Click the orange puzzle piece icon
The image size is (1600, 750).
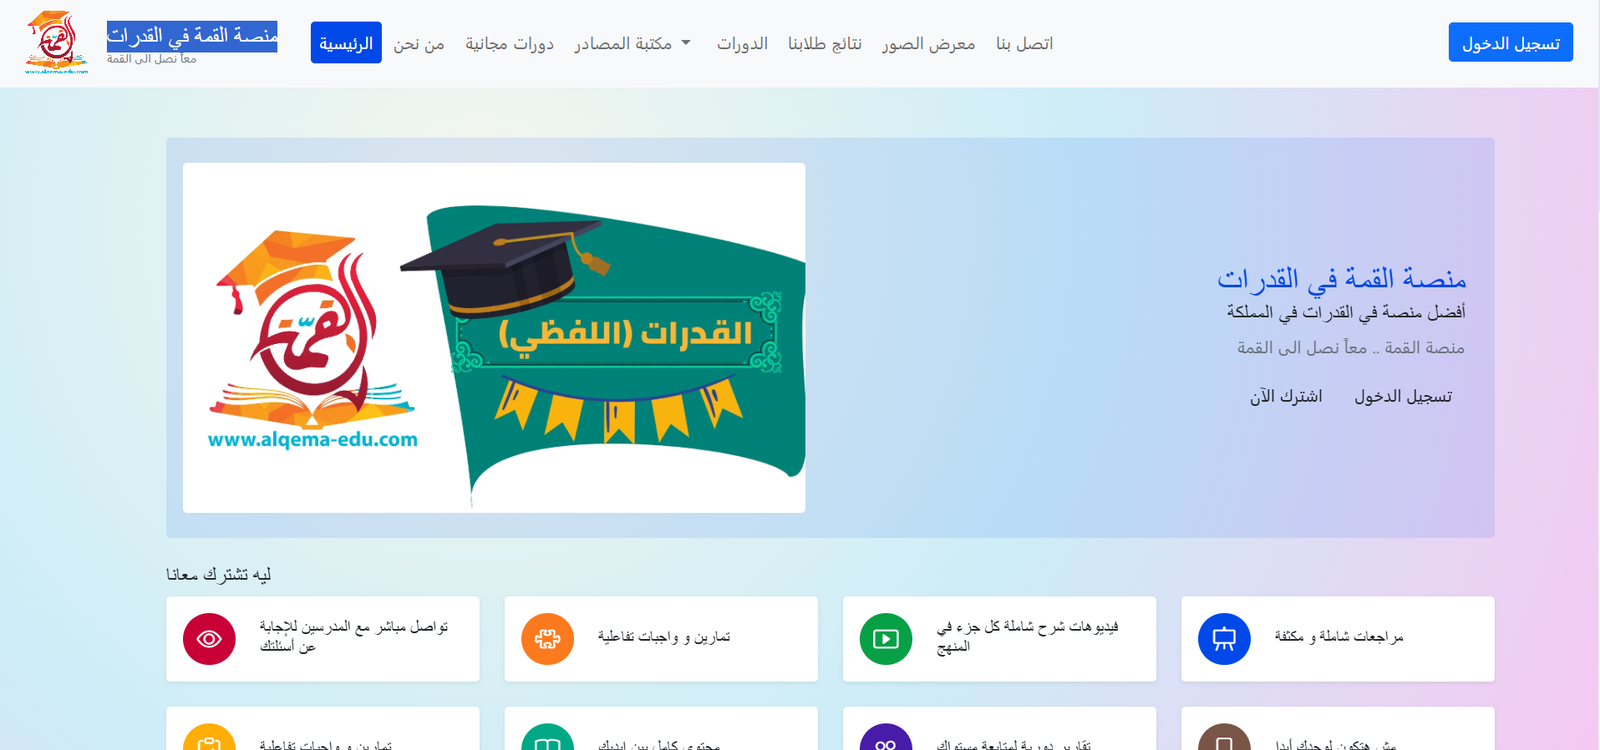click(547, 639)
